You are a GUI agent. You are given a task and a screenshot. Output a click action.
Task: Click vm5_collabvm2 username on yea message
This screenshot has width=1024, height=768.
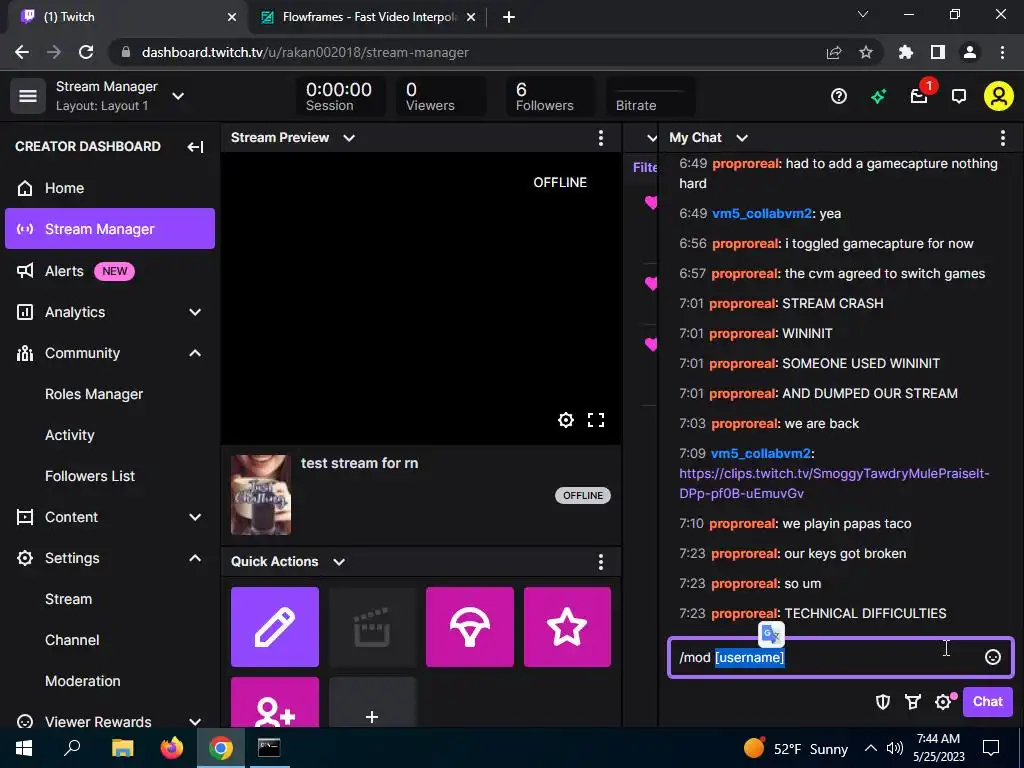point(762,214)
